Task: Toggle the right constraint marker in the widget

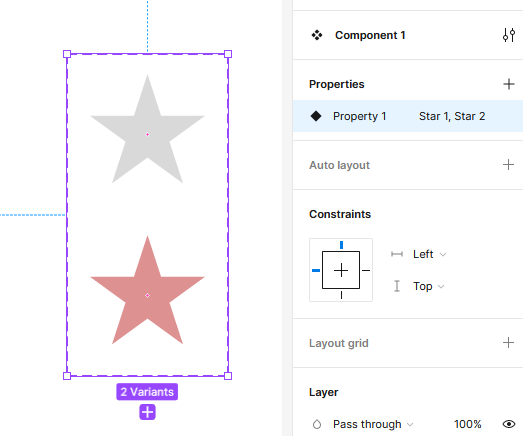Action: point(366,270)
